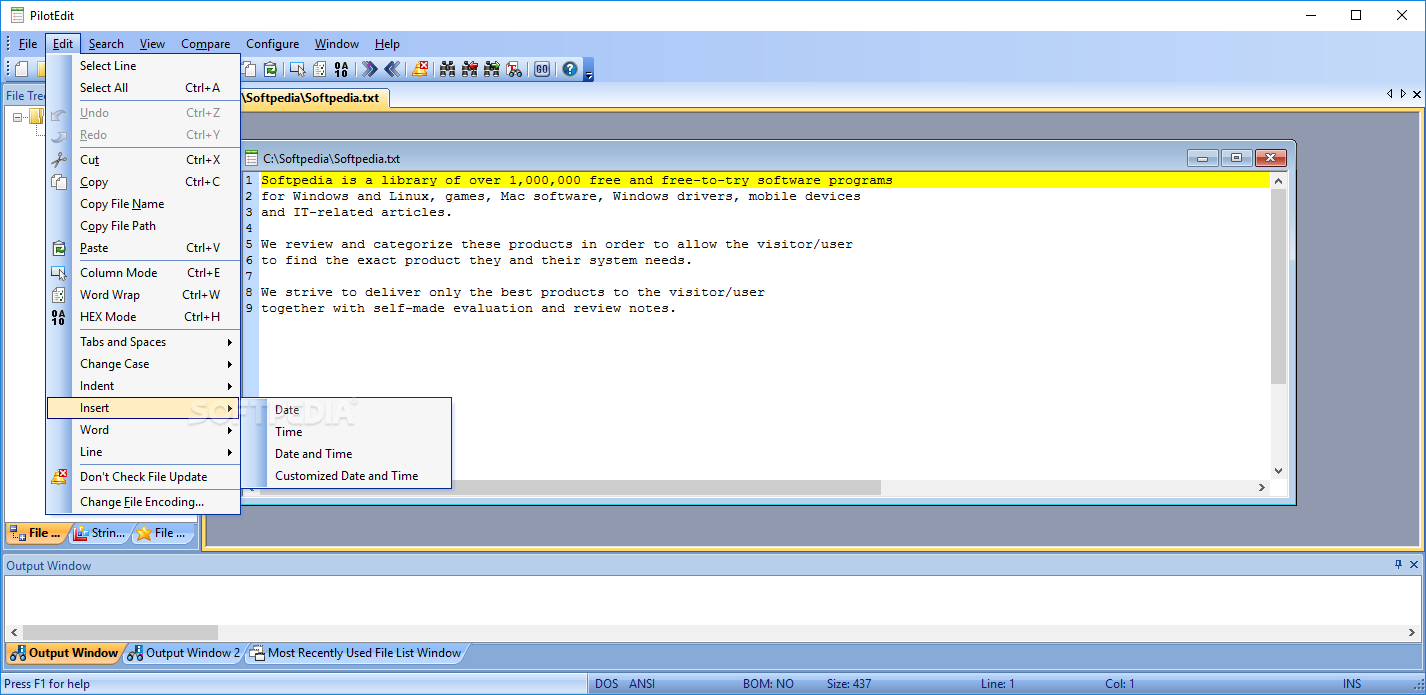Click the editor horizontal scrollbar thumb
The width and height of the screenshot is (1426, 695).
point(571,487)
